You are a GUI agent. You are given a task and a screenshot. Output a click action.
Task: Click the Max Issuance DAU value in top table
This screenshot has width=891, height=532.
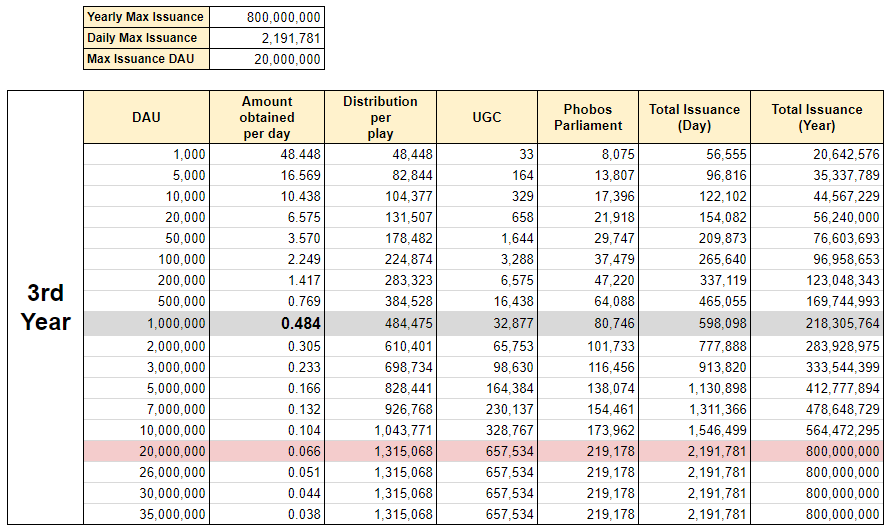click(x=266, y=59)
